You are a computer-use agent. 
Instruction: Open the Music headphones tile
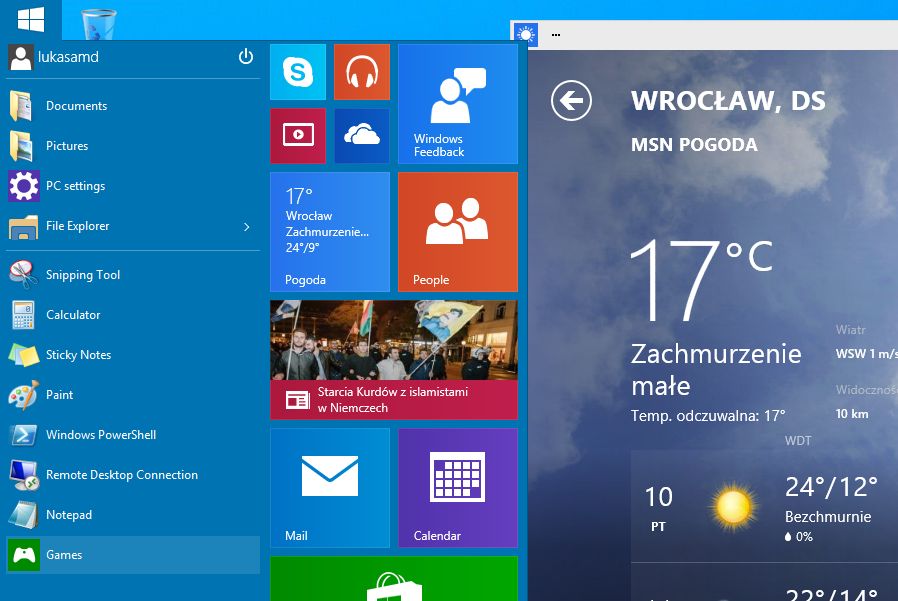(362, 72)
